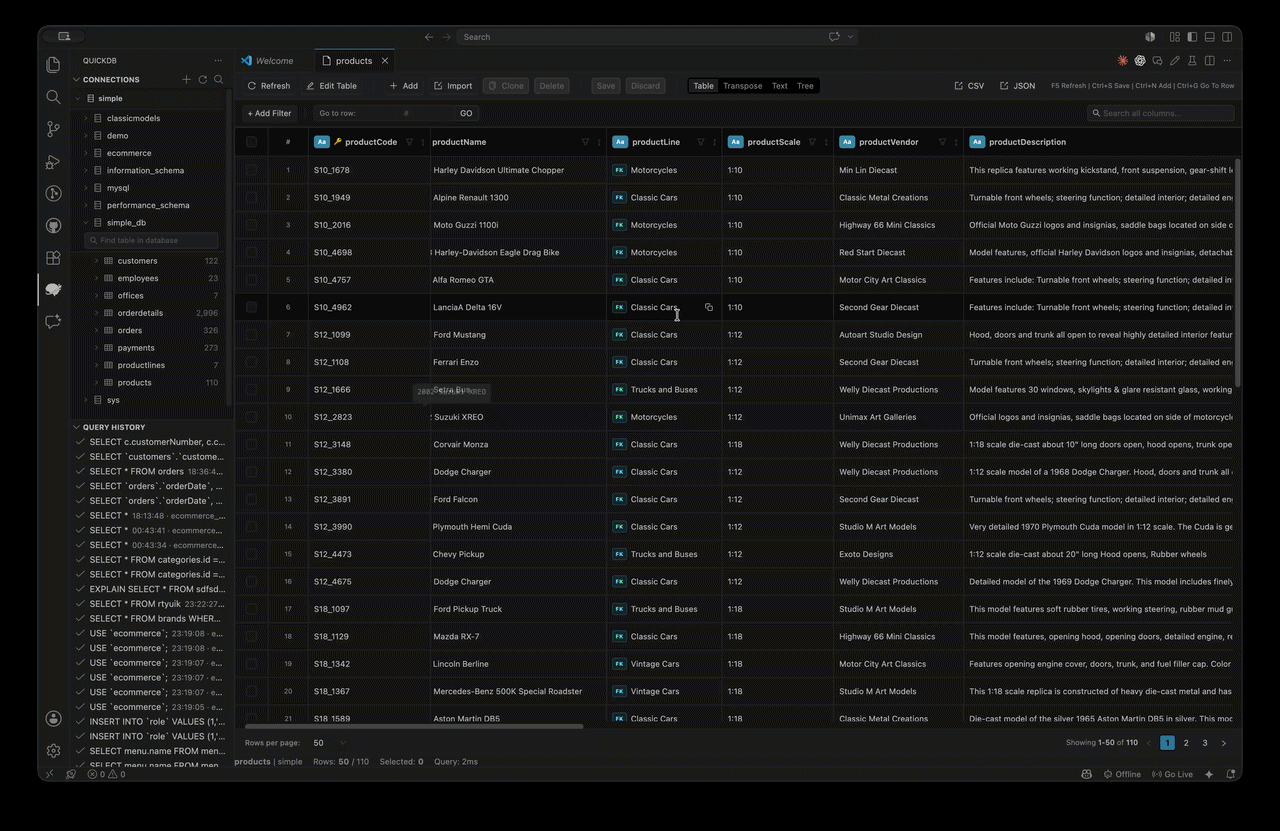Click the productName column filter icon
Screen dimensions: 1280x831
[x=585, y=142]
